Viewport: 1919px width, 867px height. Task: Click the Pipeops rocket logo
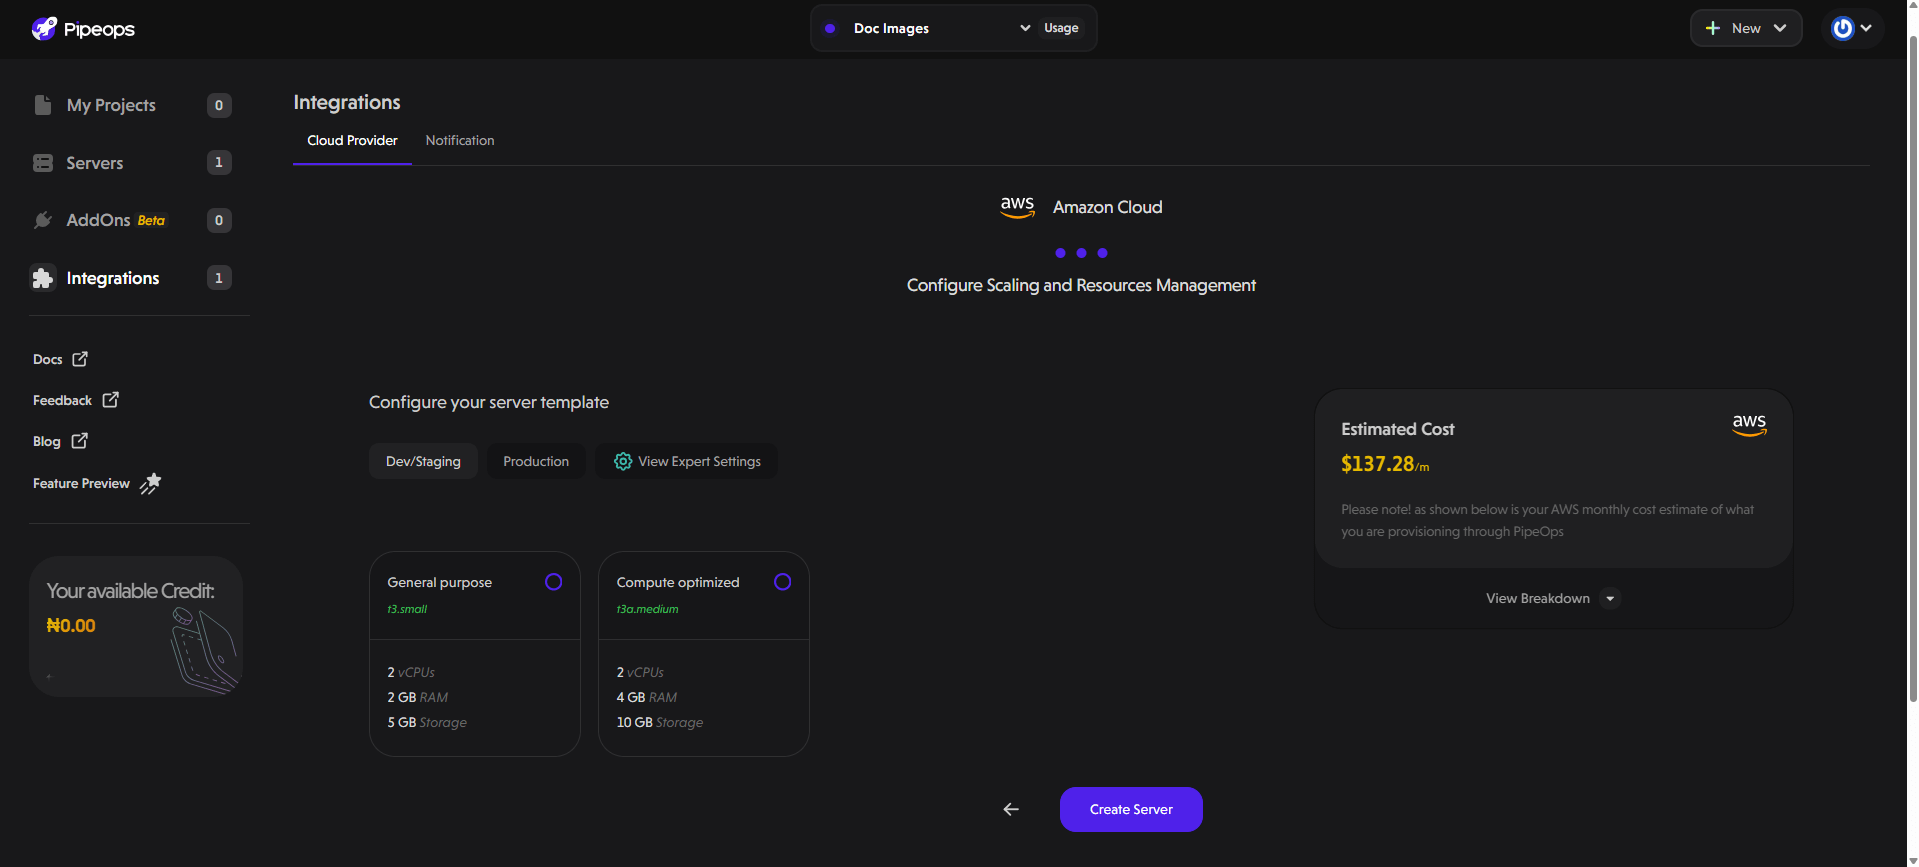44,28
